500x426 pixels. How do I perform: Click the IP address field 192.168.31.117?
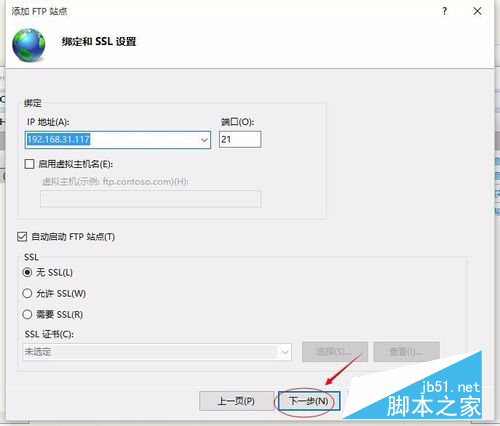[118, 140]
